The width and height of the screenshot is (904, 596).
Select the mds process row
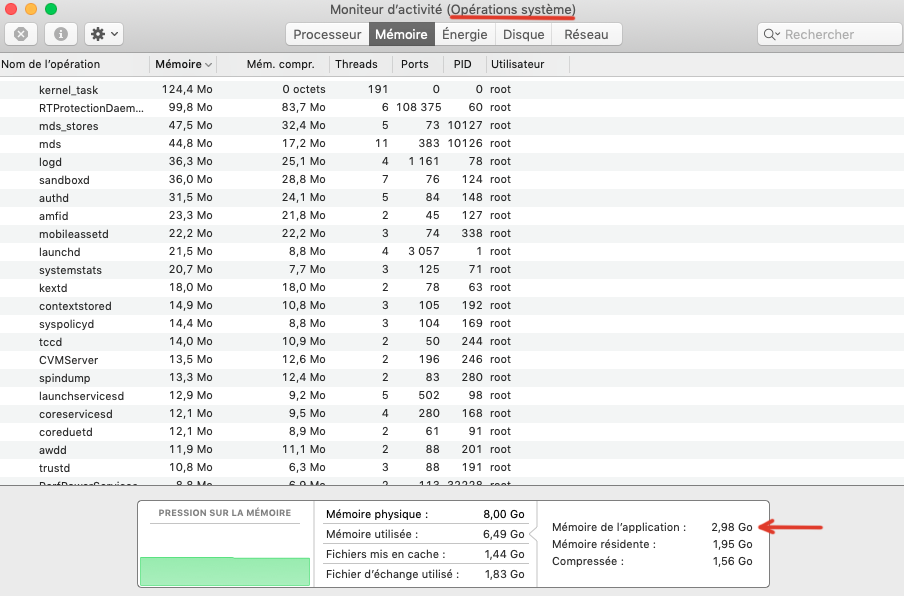[452, 144]
